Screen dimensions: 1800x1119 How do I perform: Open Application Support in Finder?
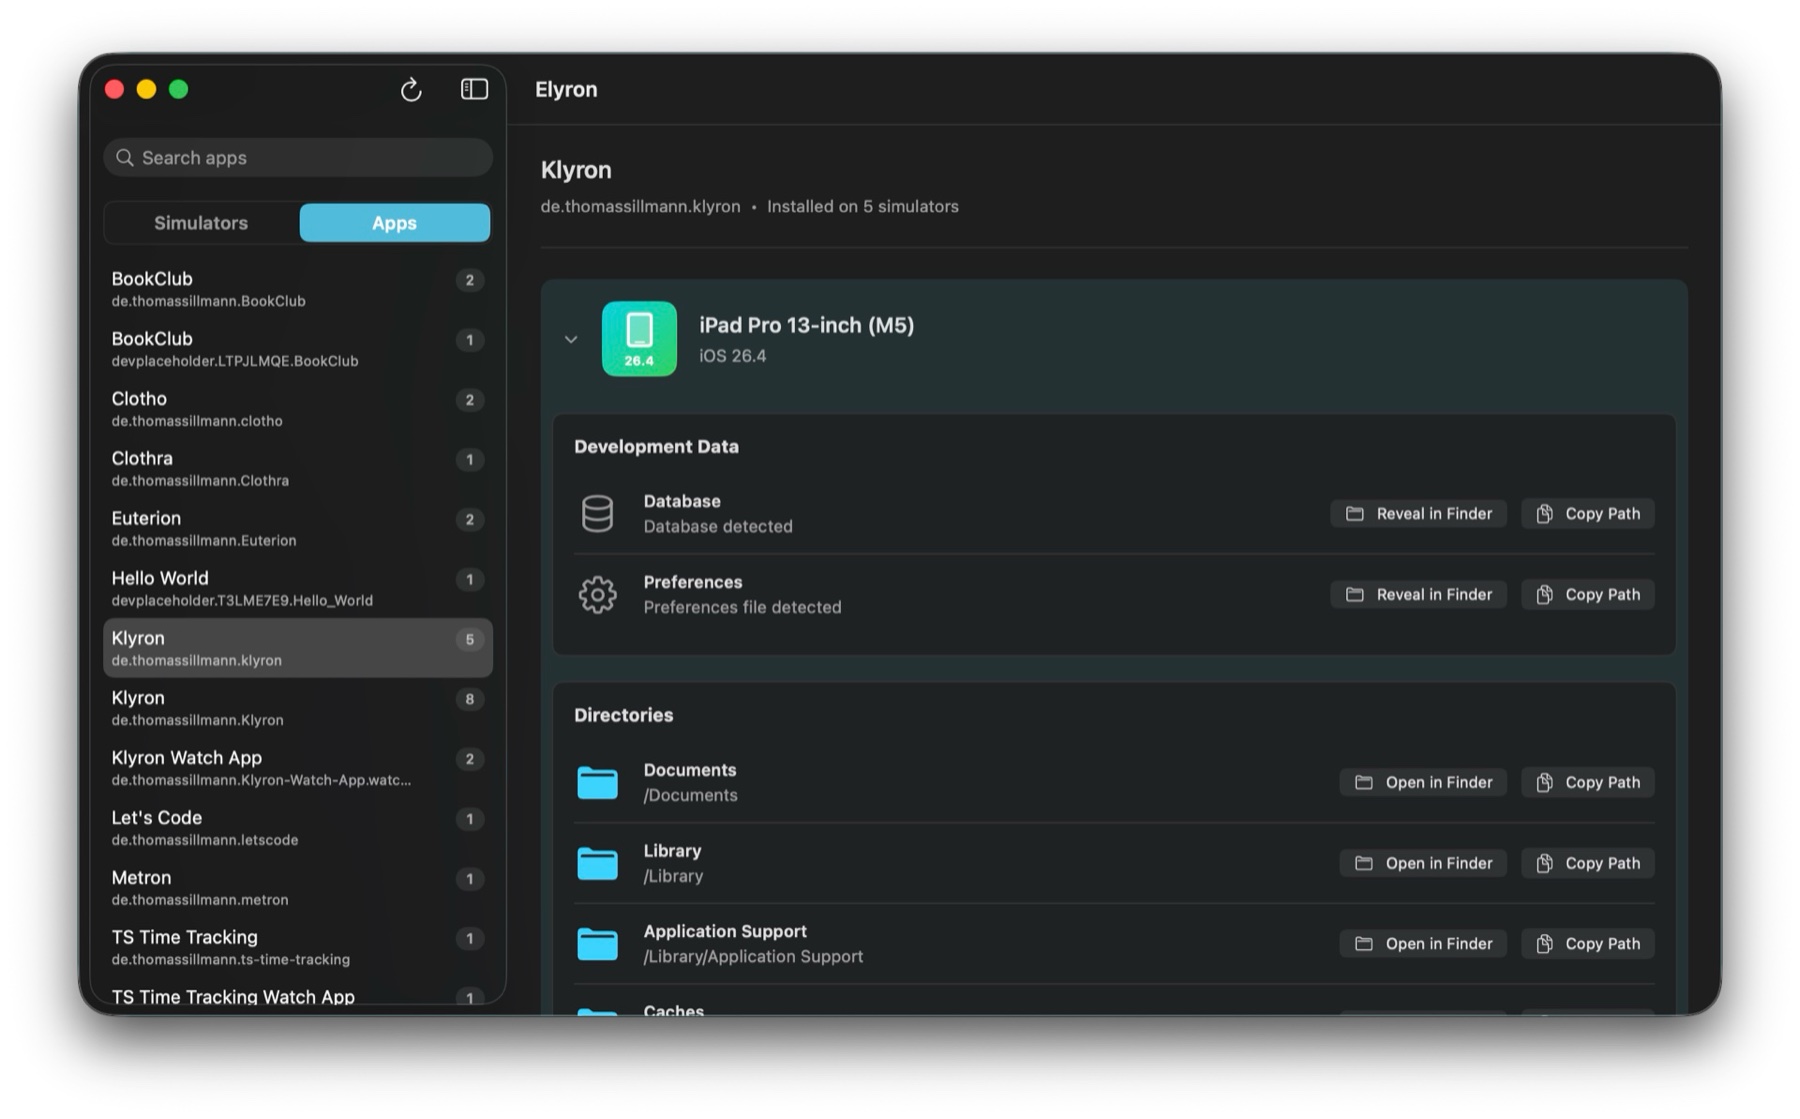pos(1423,944)
